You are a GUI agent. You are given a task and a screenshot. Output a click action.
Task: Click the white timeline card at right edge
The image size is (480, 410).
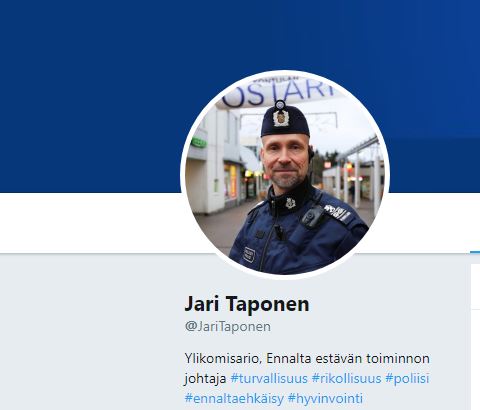tap(475, 337)
